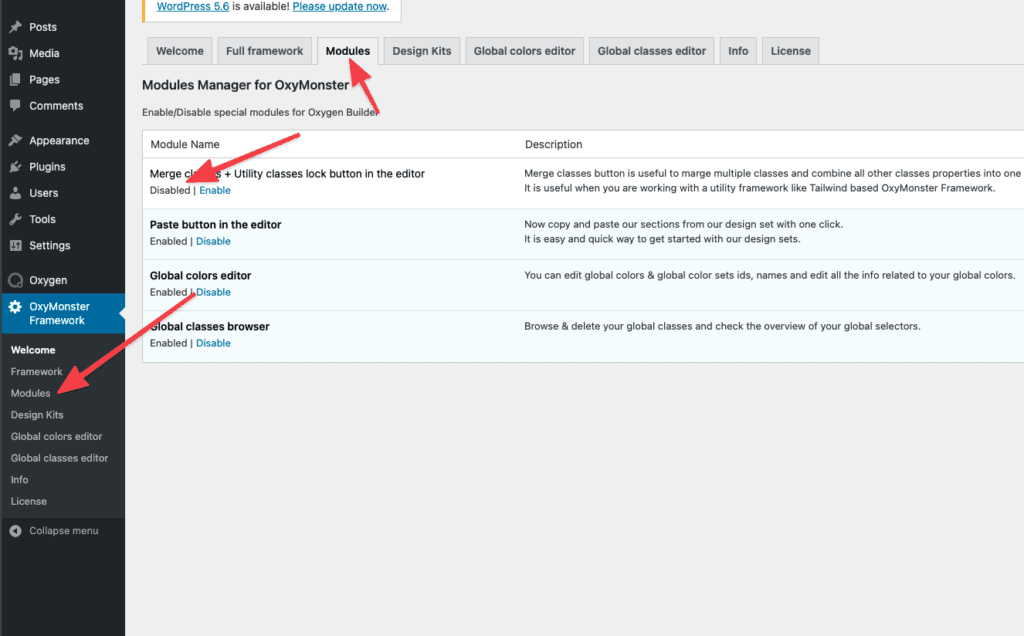1024x636 pixels.
Task: Click the Appearance brush icon
Action: 16,140
